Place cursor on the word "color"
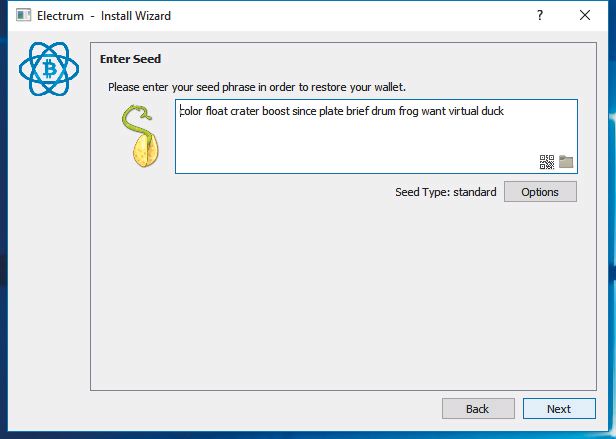Viewport: 616px width, 439px height. coord(191,111)
